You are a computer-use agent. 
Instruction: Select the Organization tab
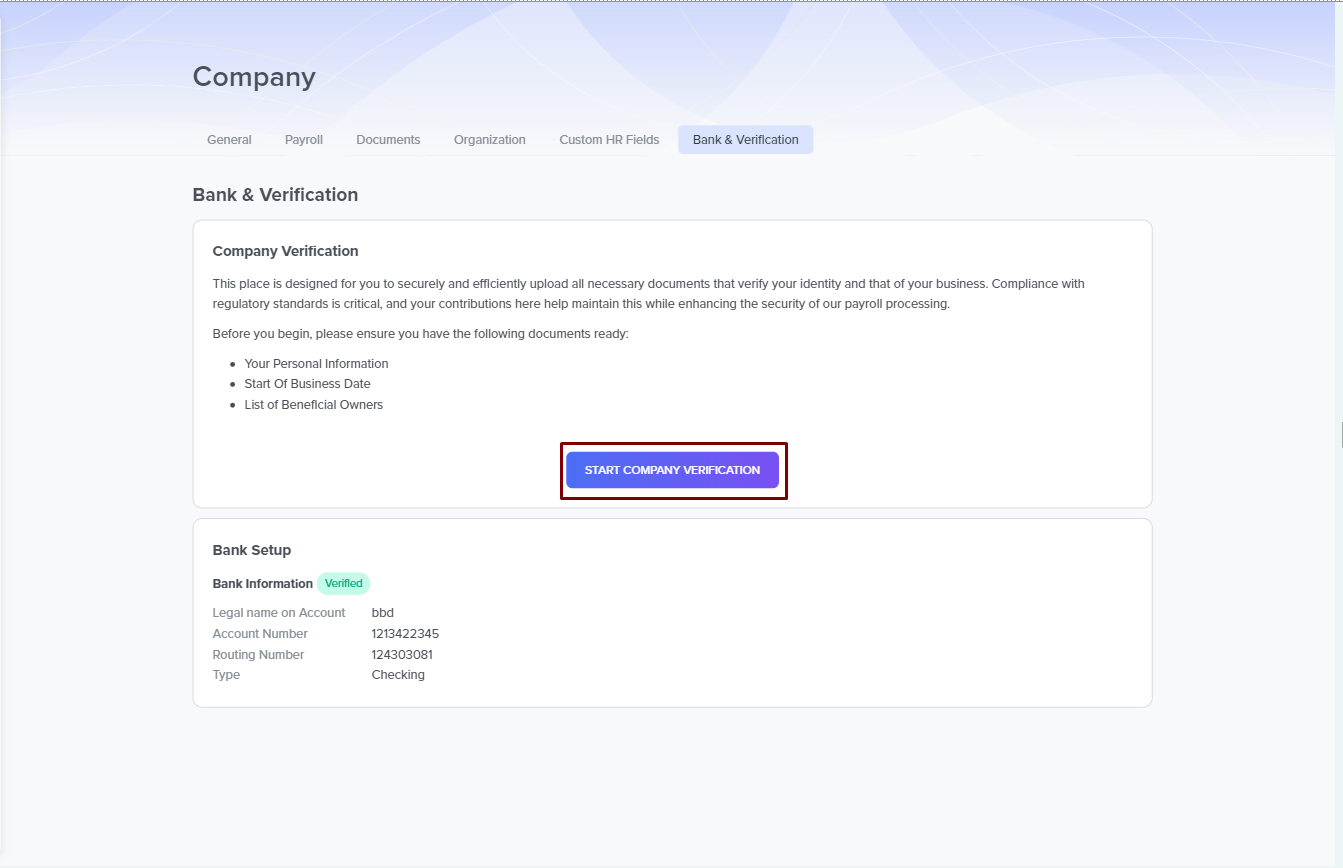[489, 140]
